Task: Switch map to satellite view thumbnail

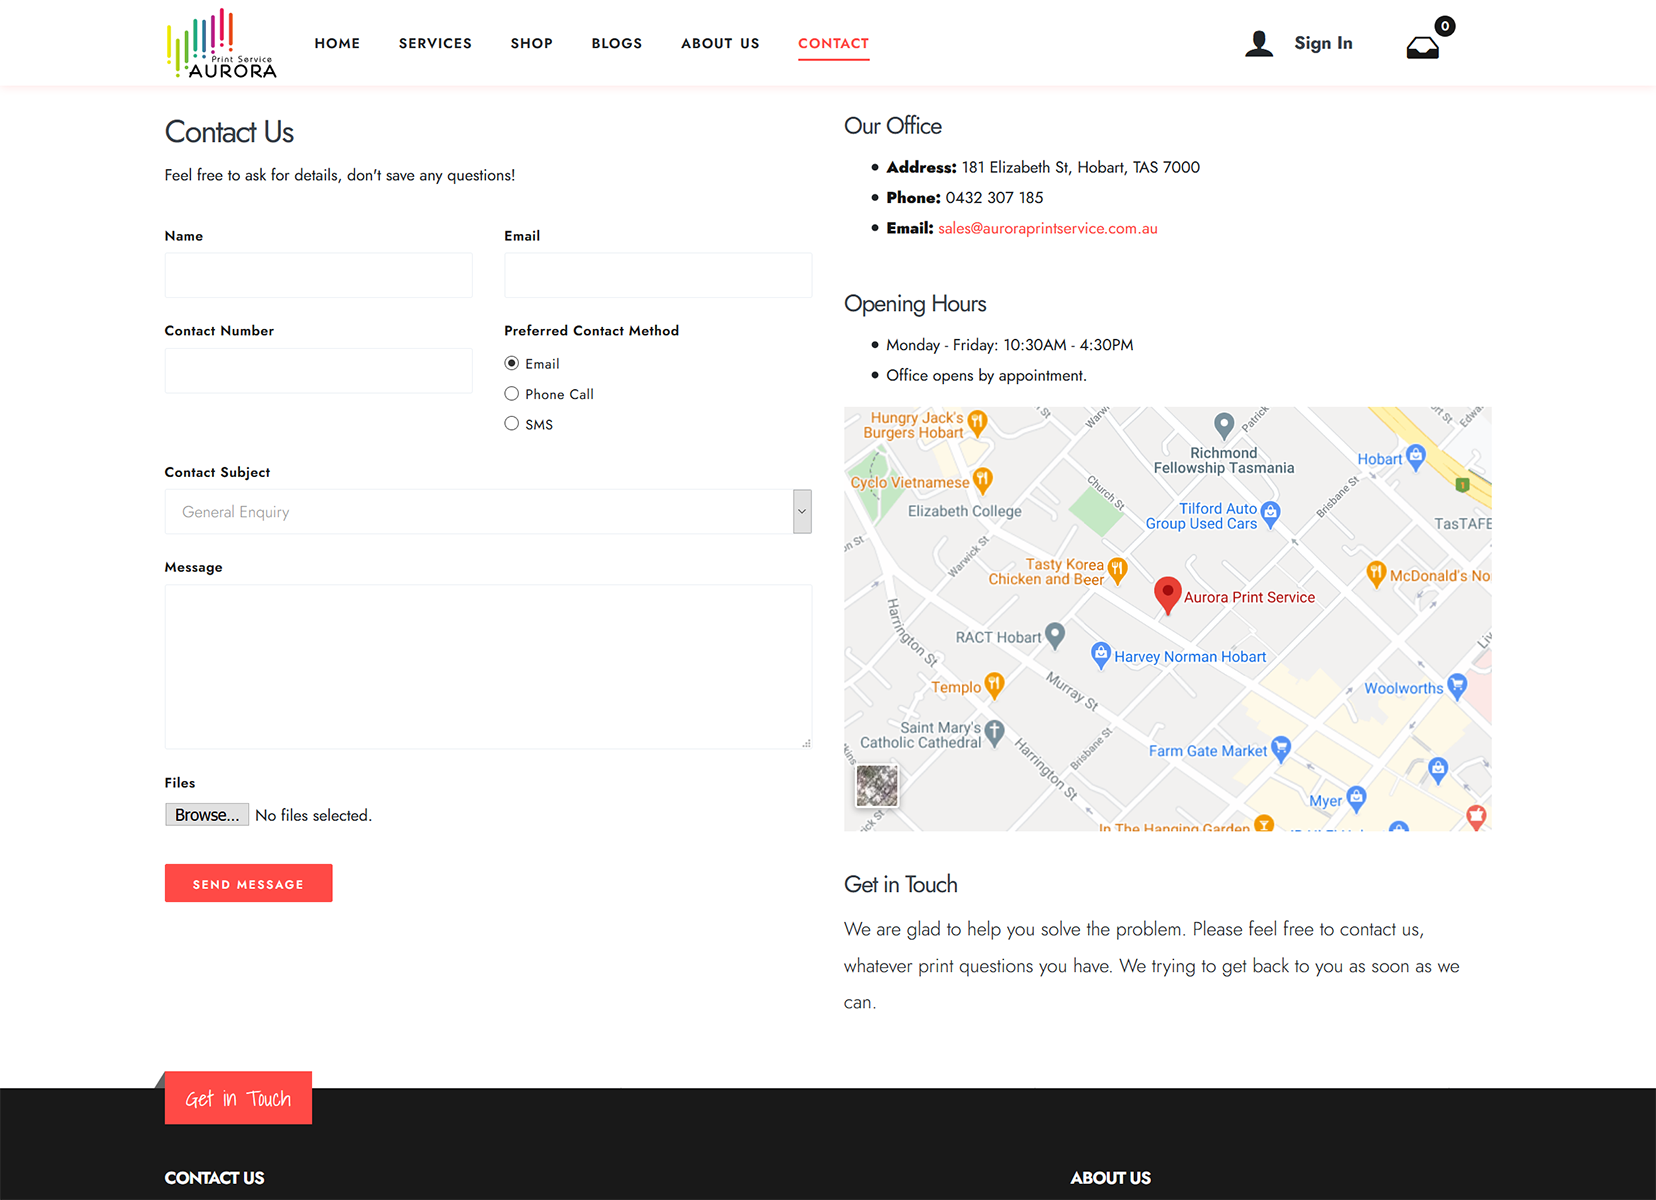Action: [877, 786]
